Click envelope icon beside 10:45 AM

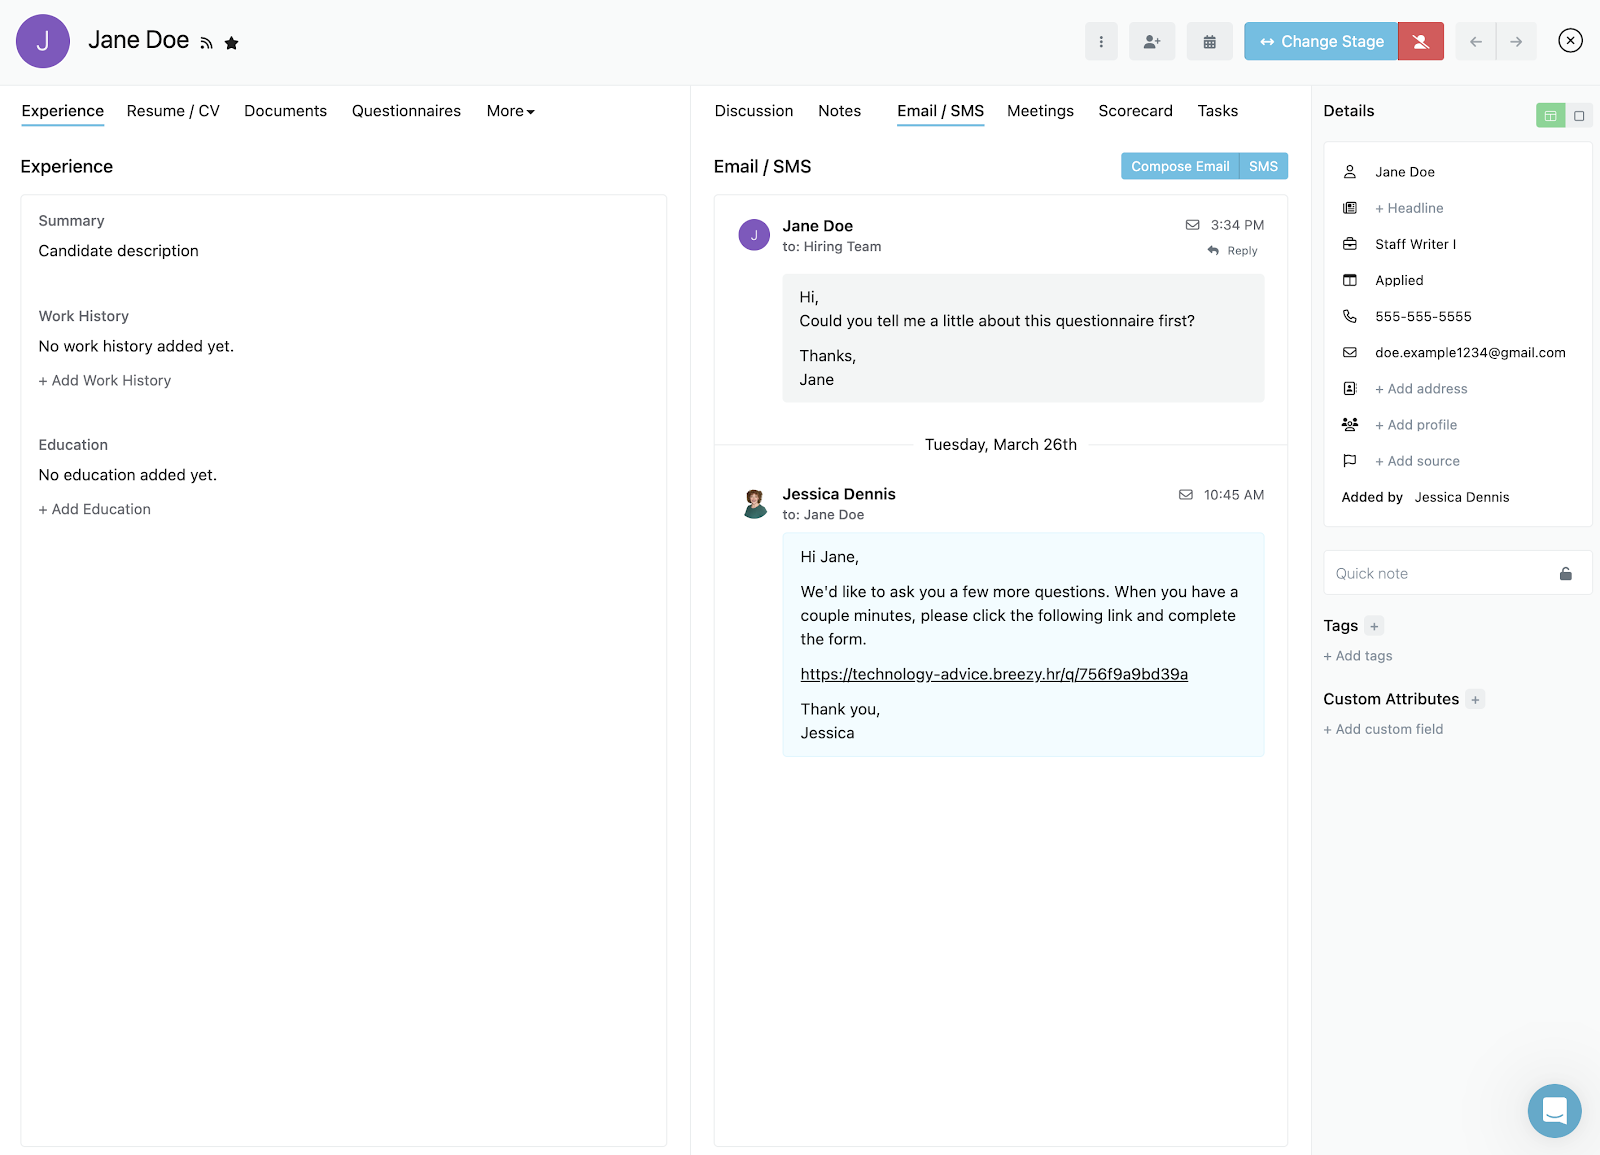[1186, 495]
